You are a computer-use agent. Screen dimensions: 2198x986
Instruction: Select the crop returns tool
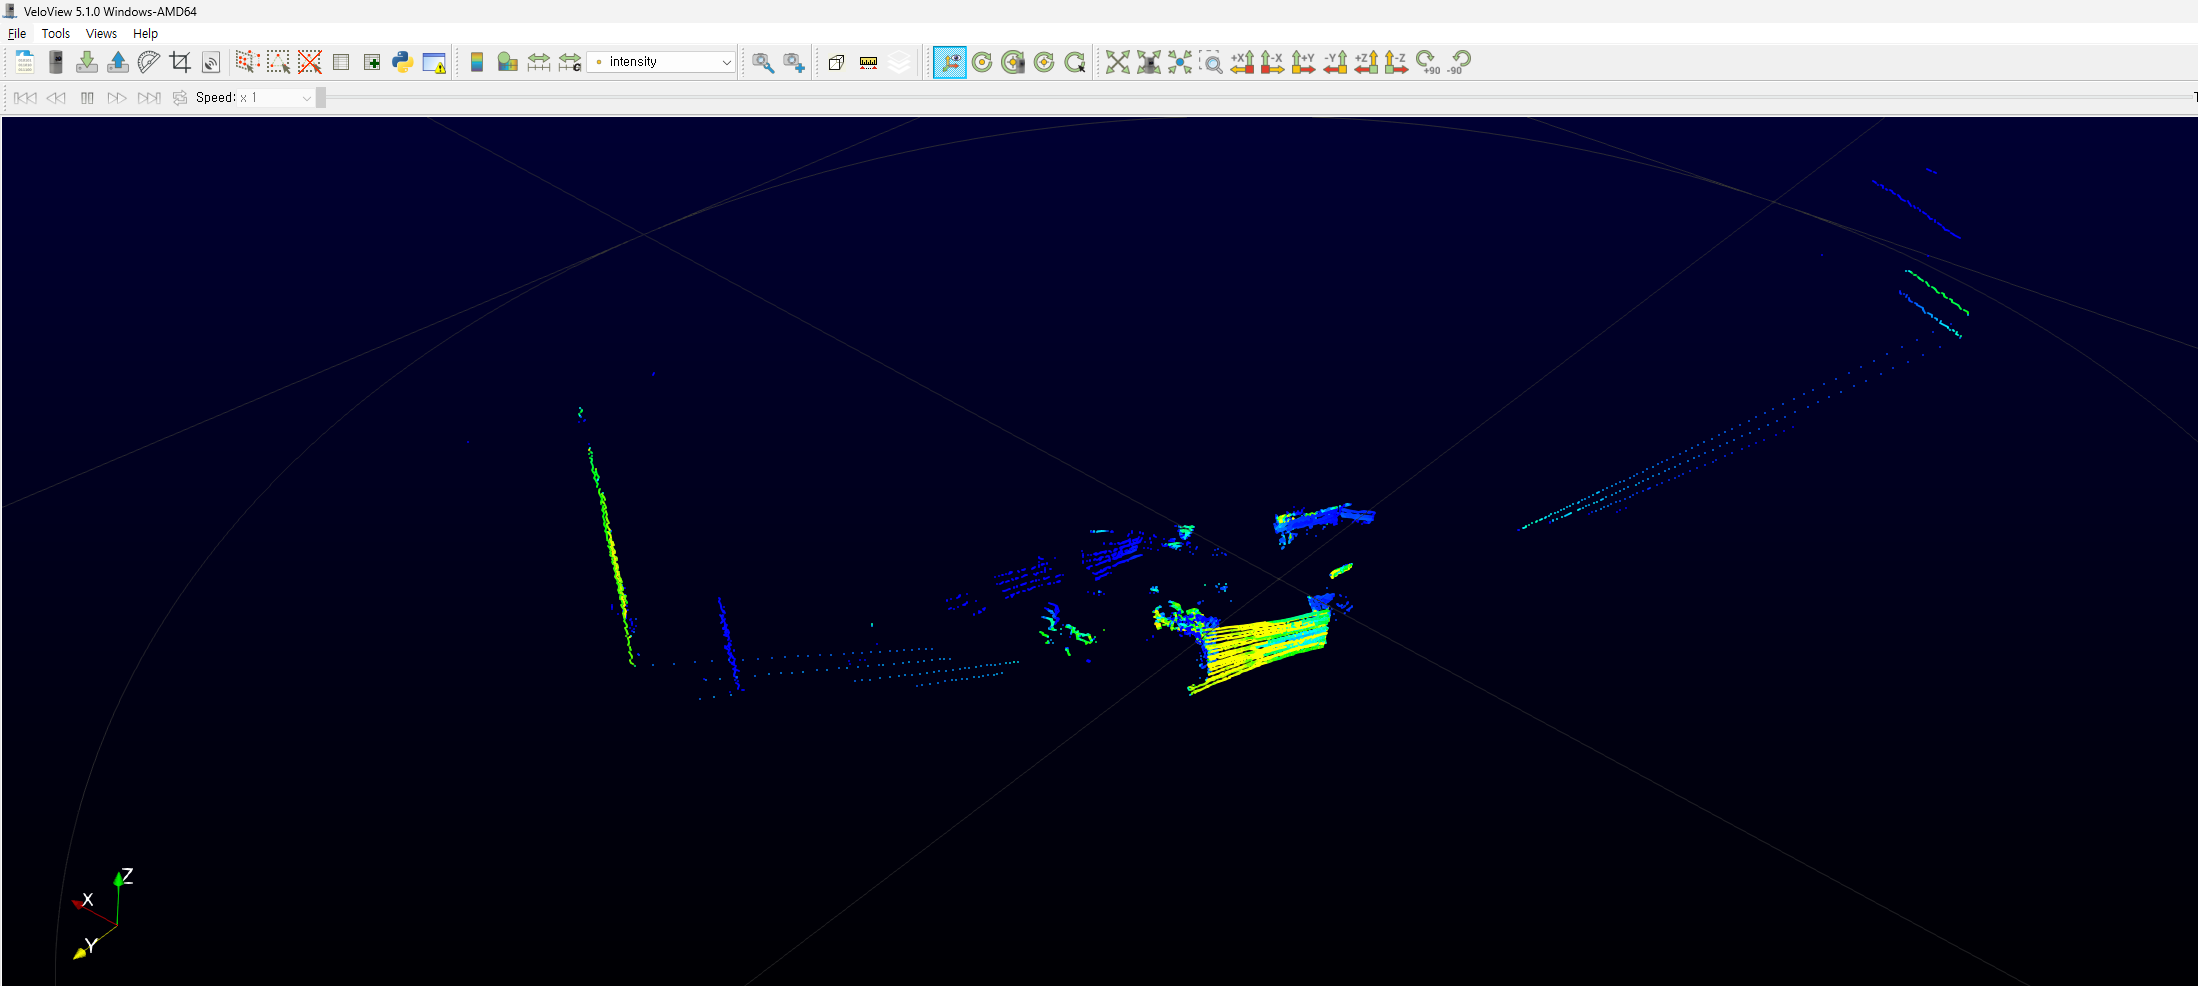pyautogui.click(x=180, y=62)
